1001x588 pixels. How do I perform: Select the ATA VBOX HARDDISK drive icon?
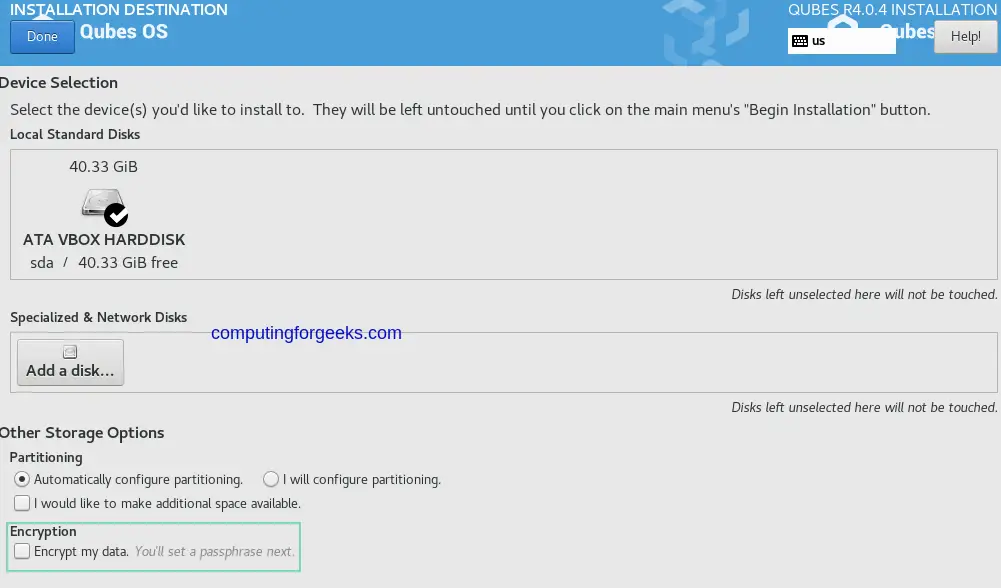(x=104, y=206)
